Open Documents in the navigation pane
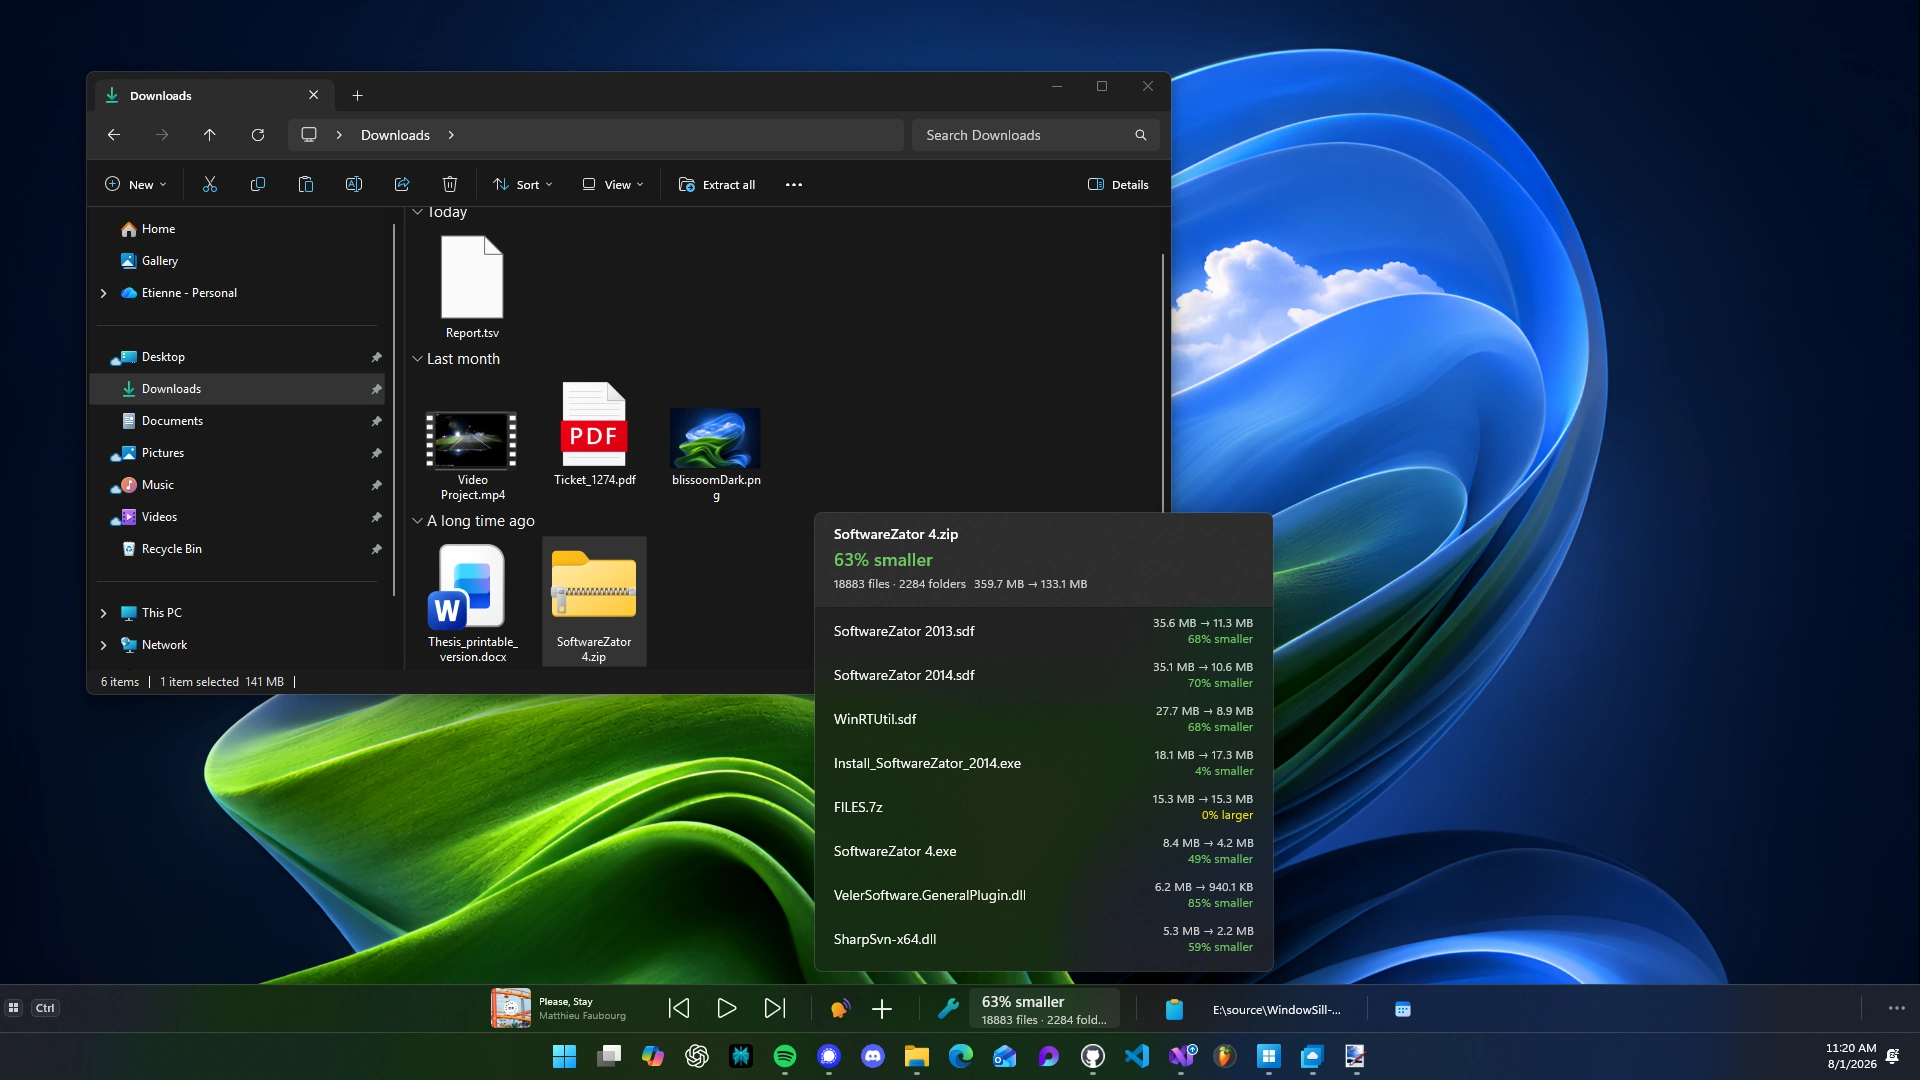The height and width of the screenshot is (1080, 1920). [238, 421]
